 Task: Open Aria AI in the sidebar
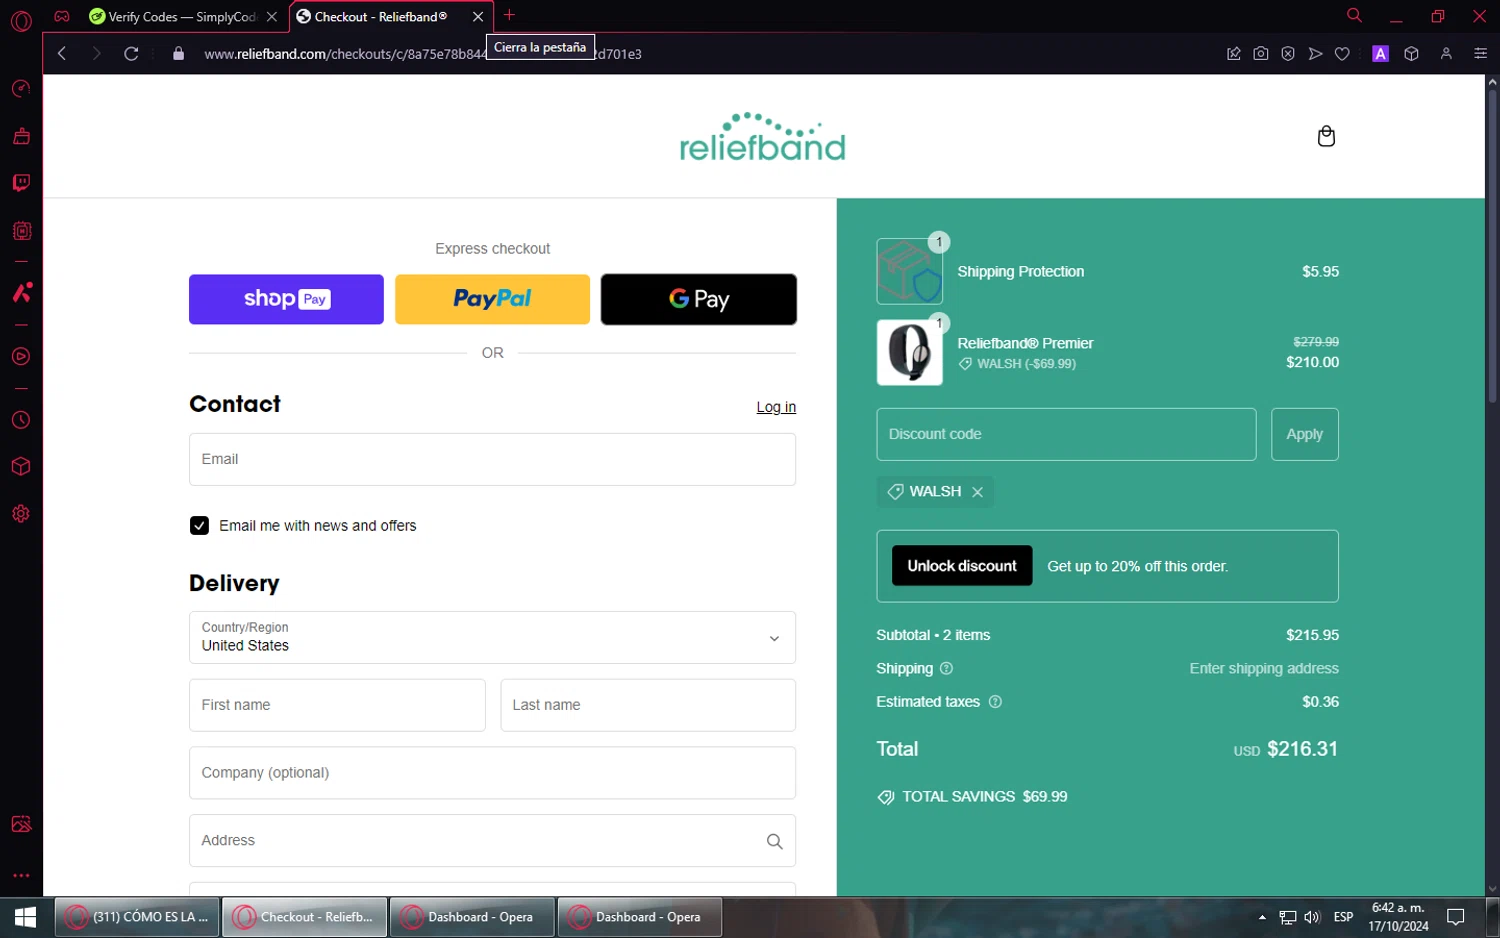coord(21,292)
